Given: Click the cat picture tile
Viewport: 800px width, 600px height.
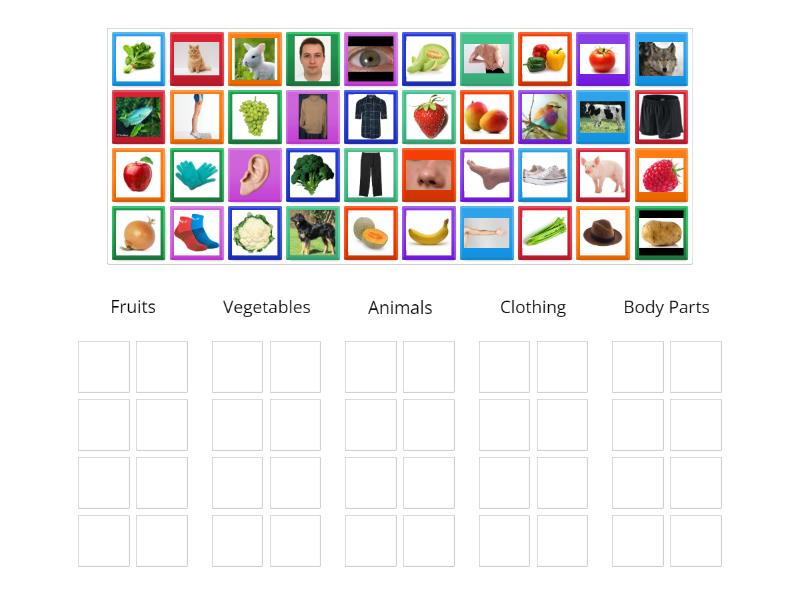Looking at the screenshot, I should pos(196,59).
